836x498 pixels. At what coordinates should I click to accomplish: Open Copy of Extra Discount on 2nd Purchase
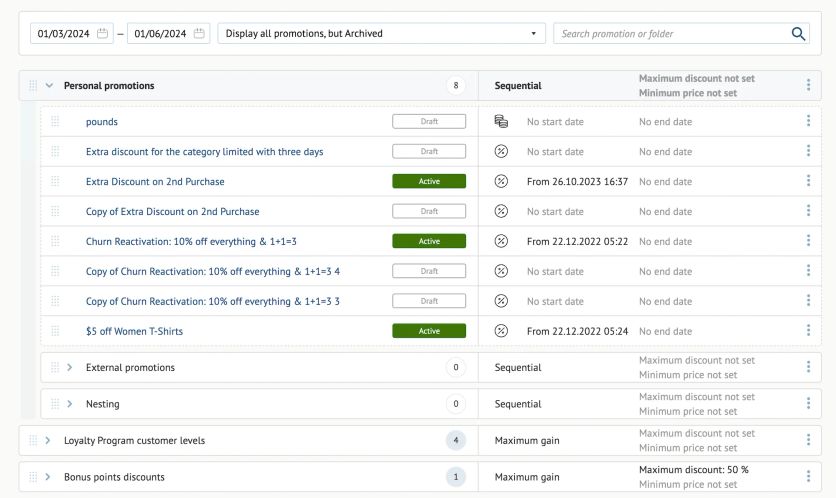click(173, 211)
